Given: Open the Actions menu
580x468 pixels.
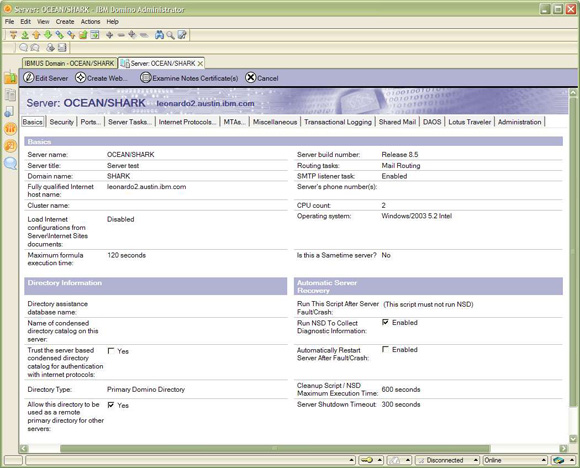Looking at the screenshot, I should tap(91, 21).
